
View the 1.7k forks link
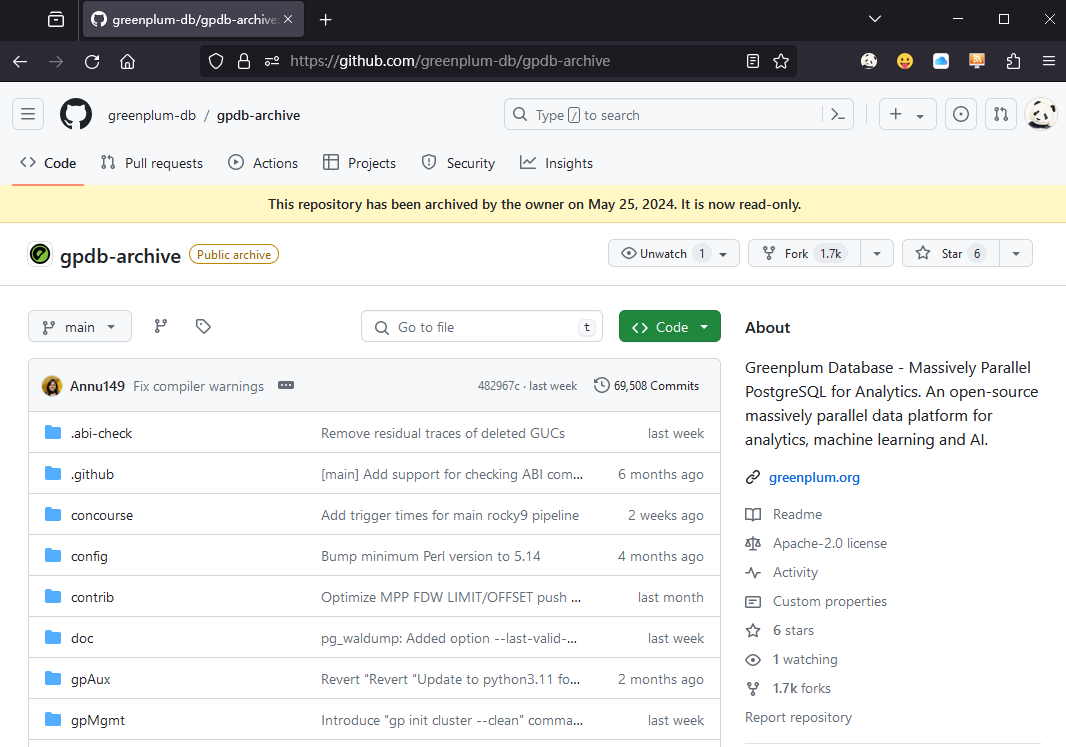[x=802, y=688]
